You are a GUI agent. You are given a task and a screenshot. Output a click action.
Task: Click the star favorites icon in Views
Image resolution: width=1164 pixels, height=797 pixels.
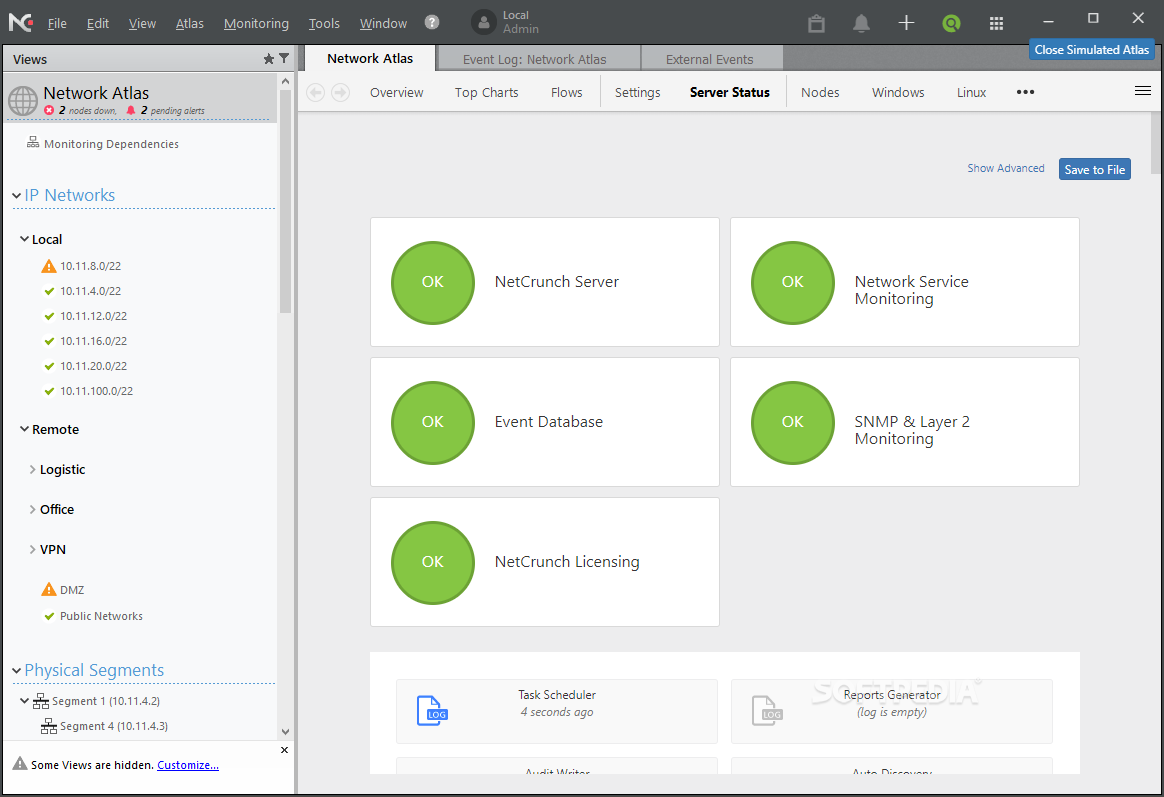click(x=269, y=59)
